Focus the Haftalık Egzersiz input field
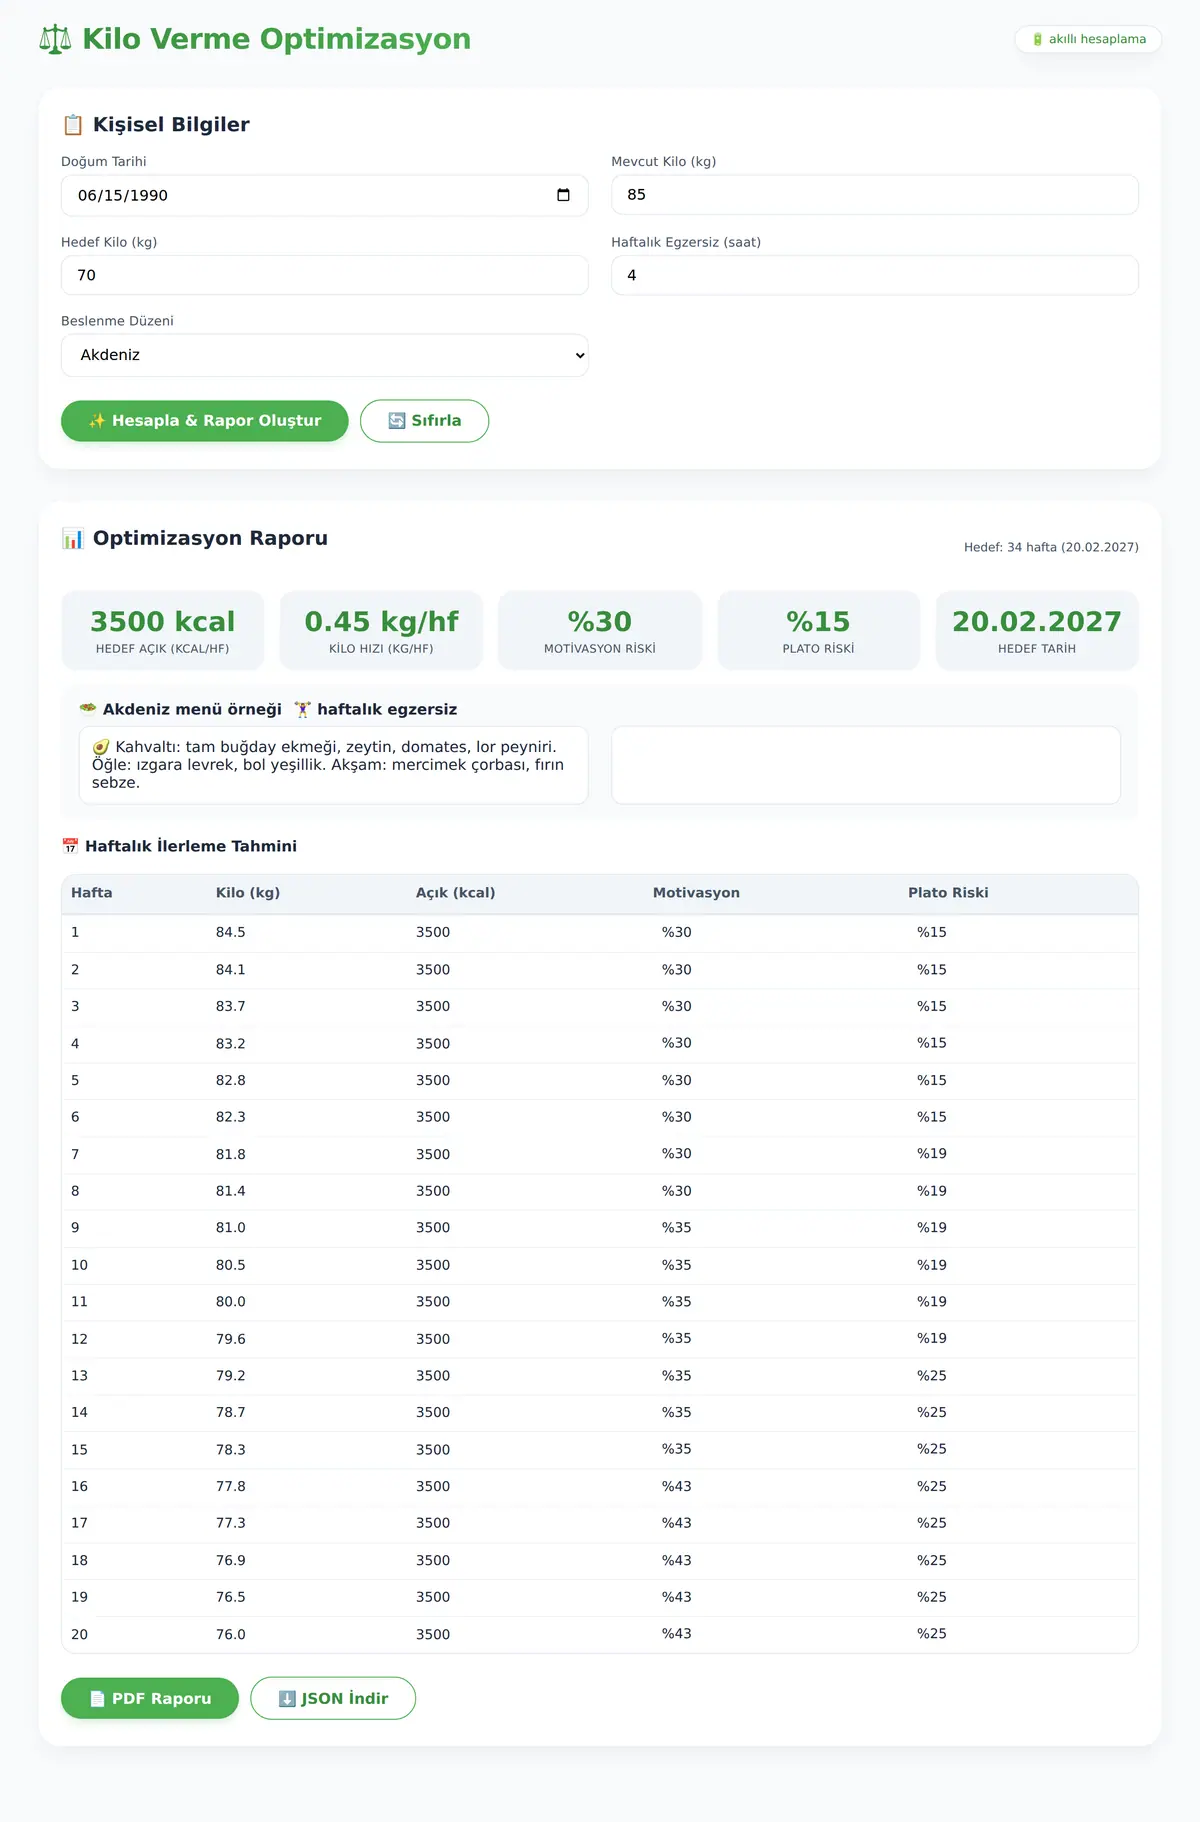Screen dimensions: 1200x1822 875,275
